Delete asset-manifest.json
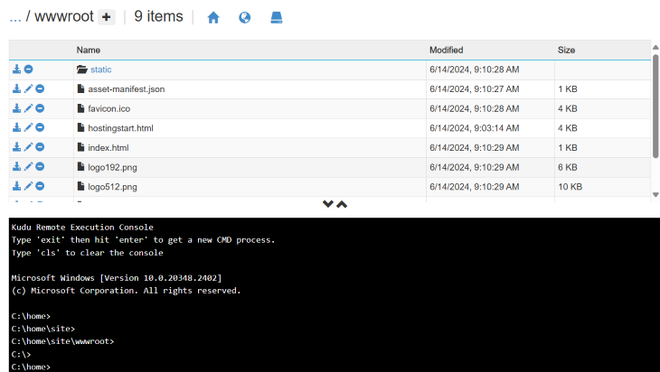Image resolution: width=660 pixels, height=372 pixels. pos(40,88)
